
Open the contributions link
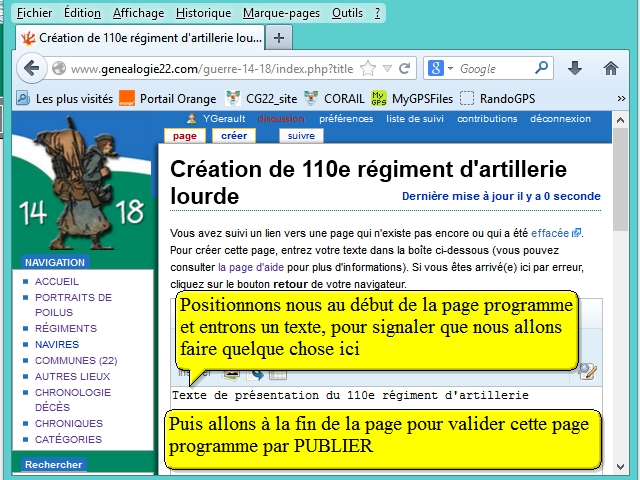pyautogui.click(x=487, y=119)
